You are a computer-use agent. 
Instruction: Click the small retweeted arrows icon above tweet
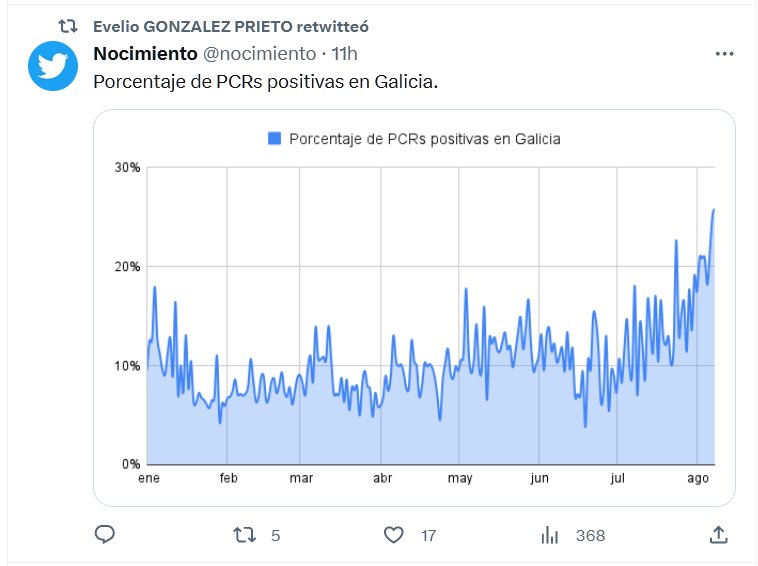click(x=67, y=25)
